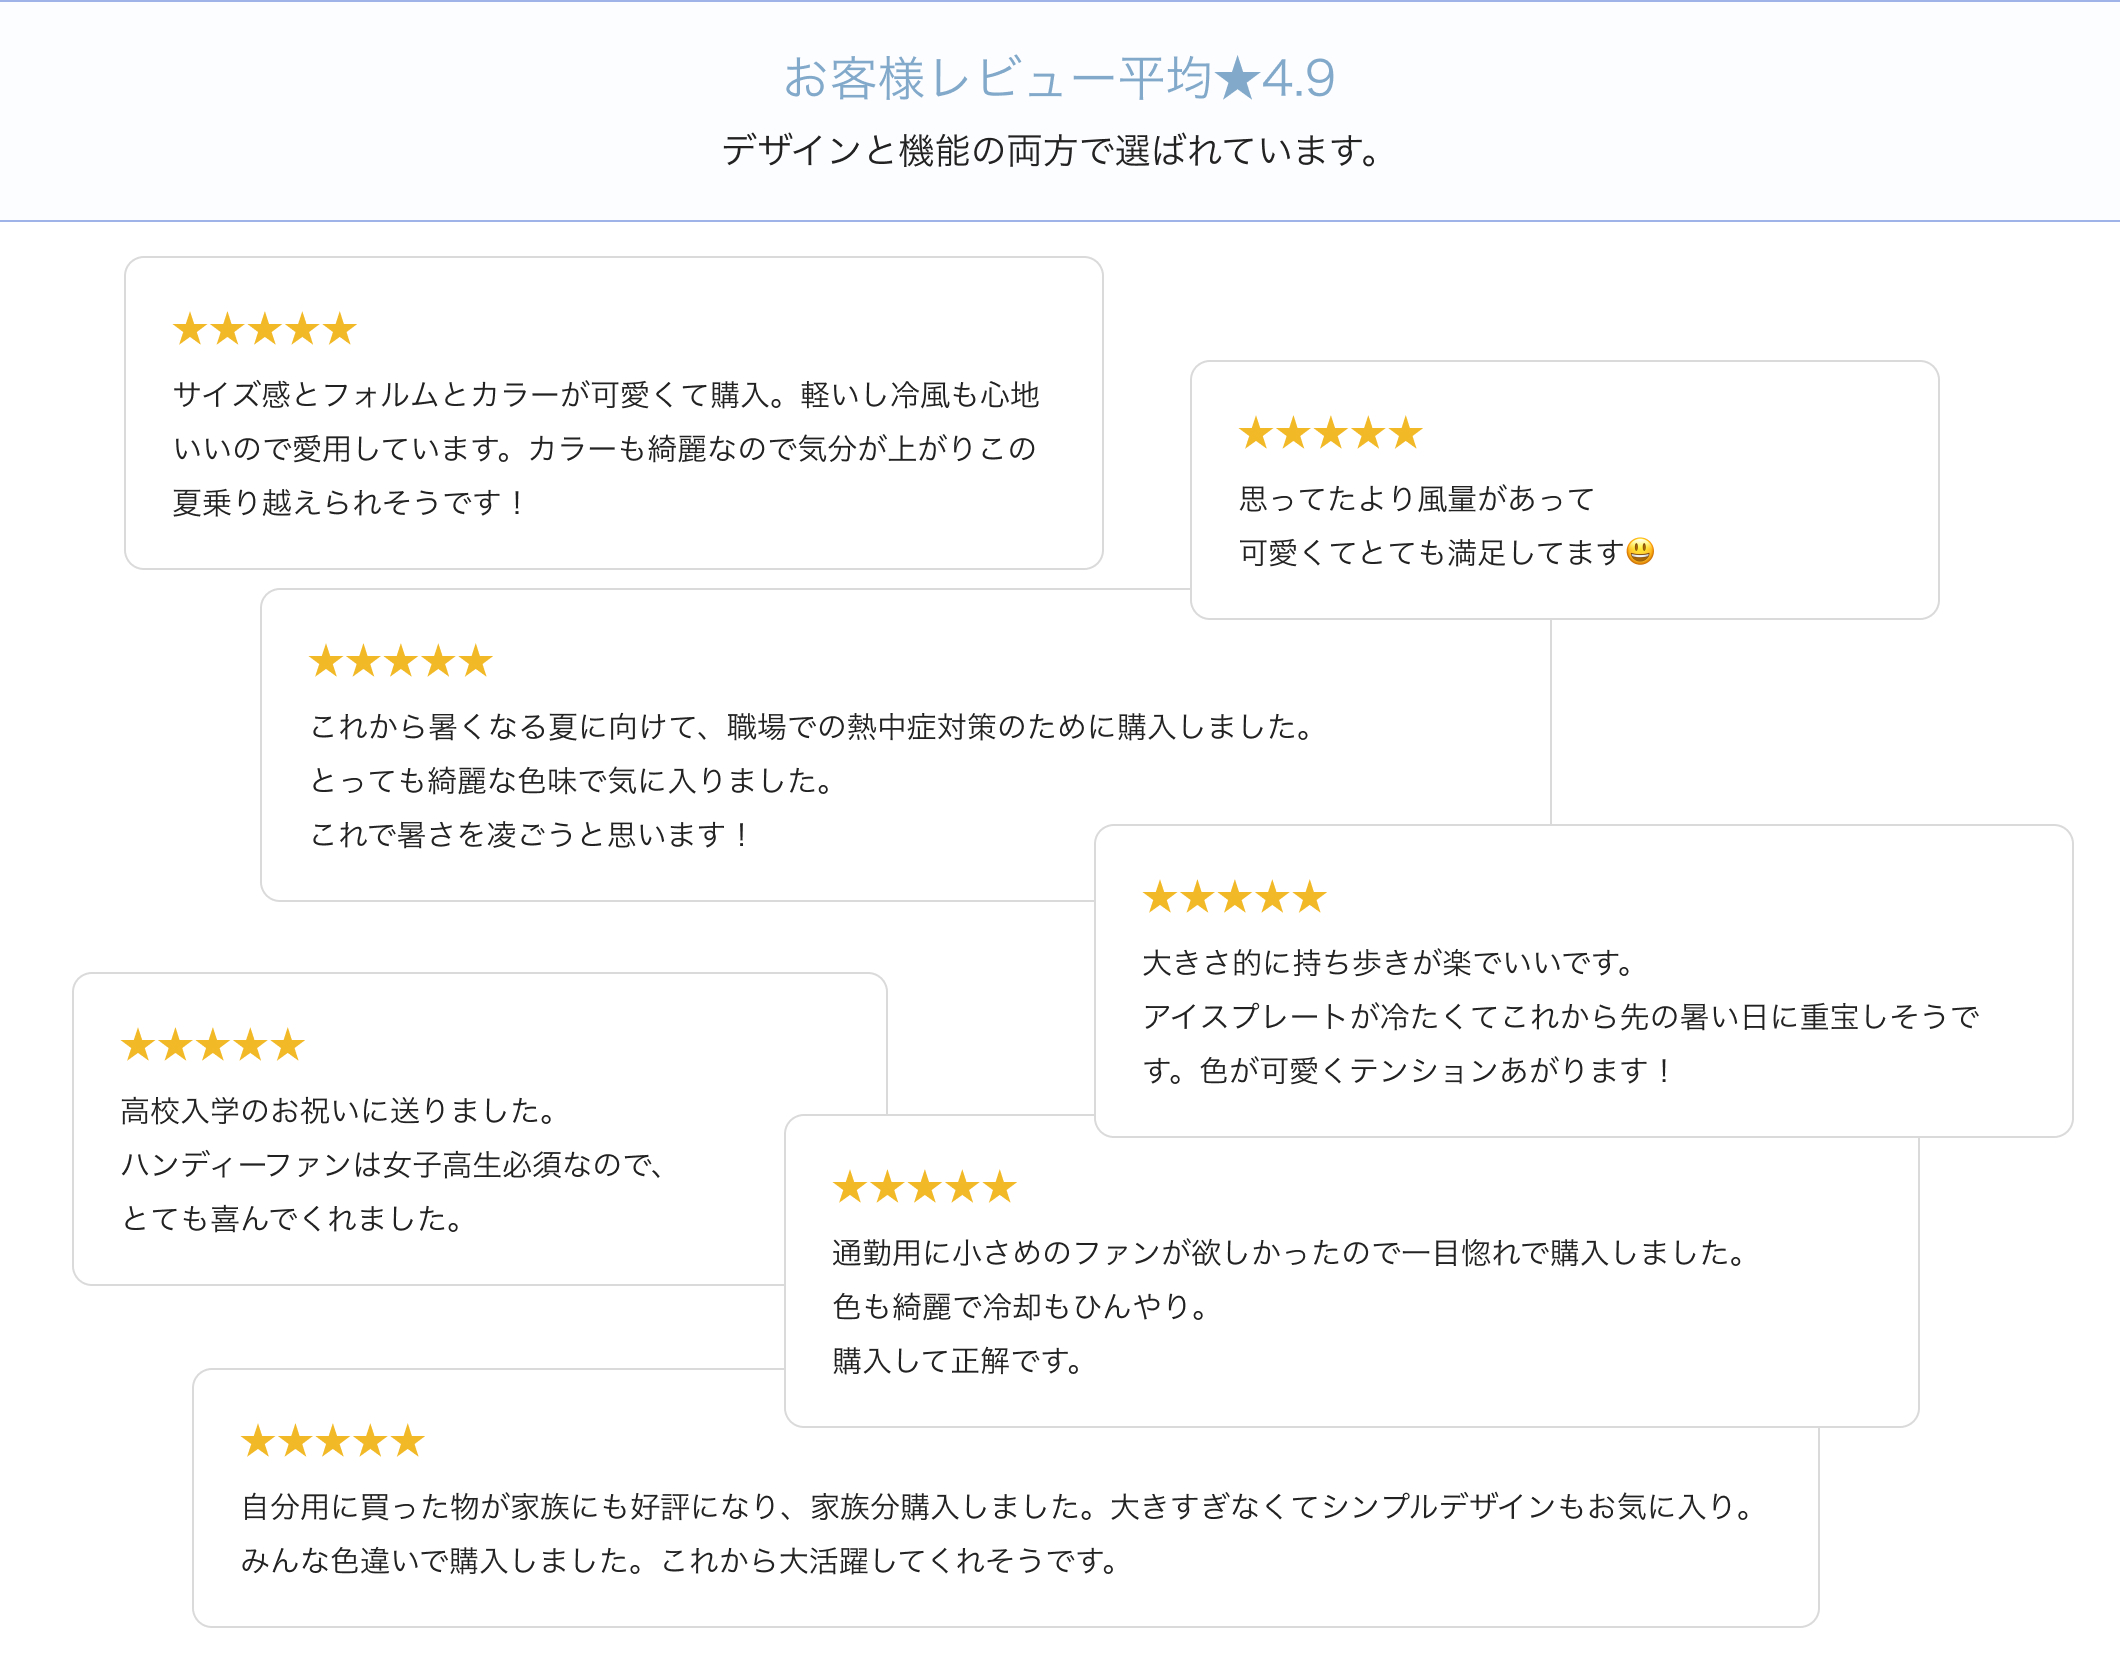2120x1670 pixels.
Task: Click star rating of サイズ感 review
Action: tap(265, 329)
